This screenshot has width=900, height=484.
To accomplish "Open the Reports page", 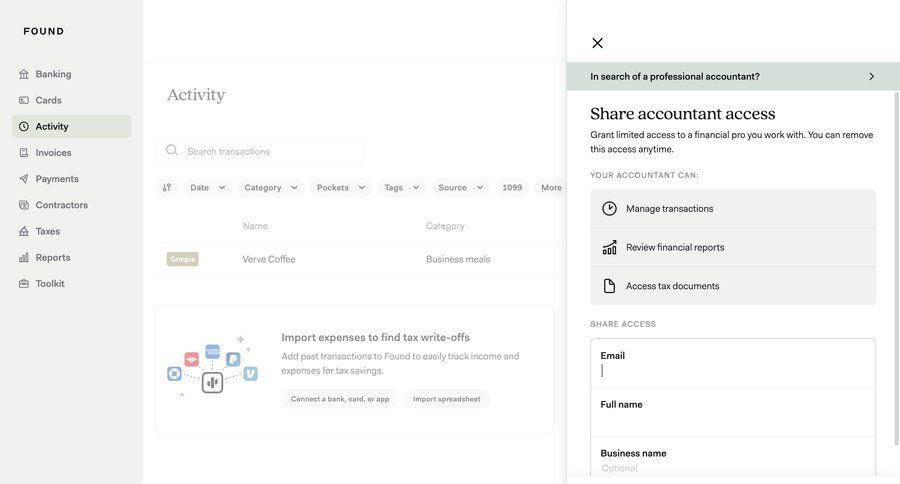I will click(x=71, y=257).
